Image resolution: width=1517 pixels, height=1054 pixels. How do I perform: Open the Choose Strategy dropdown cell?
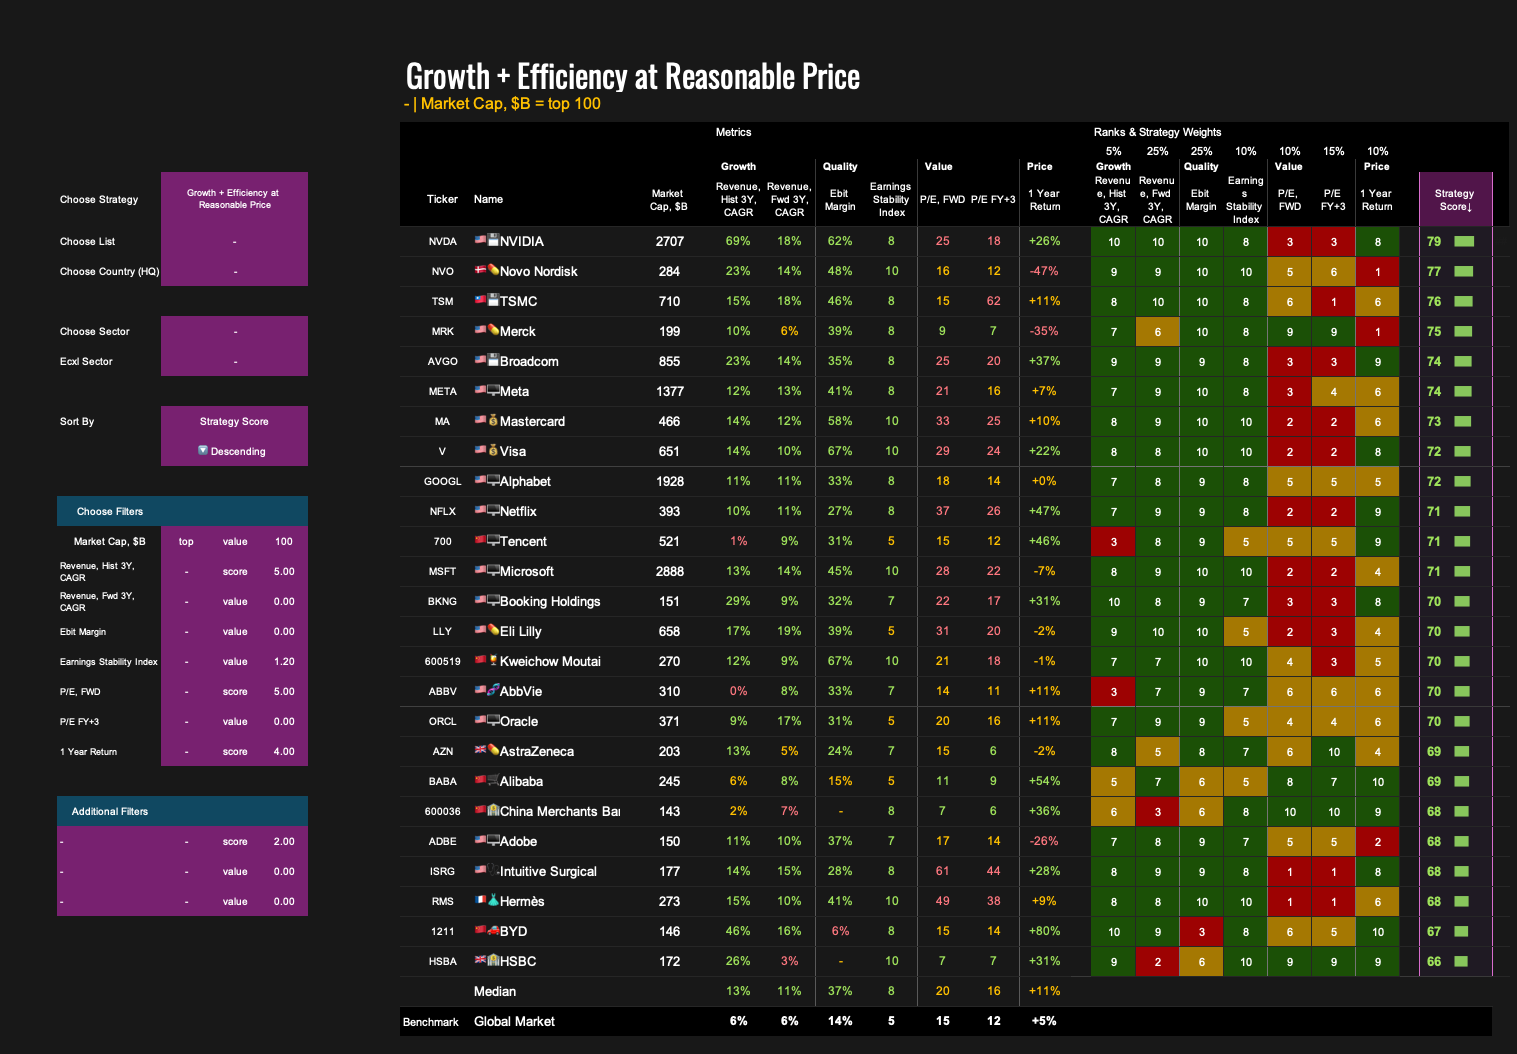click(x=234, y=199)
